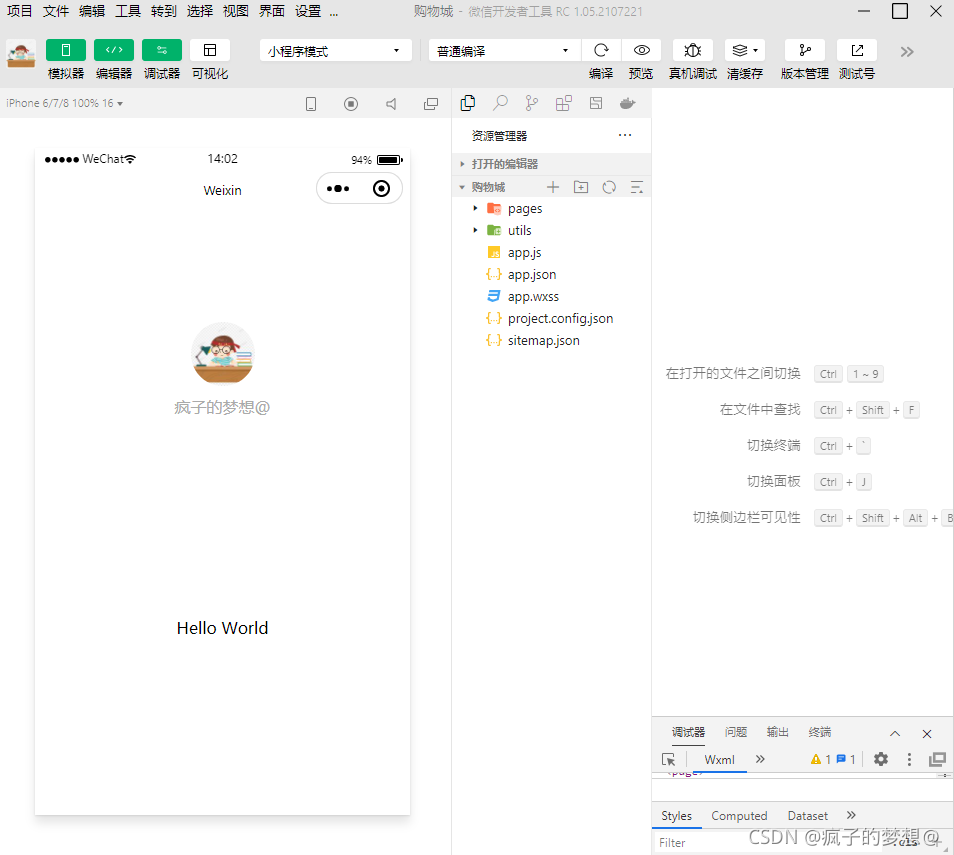
Task: Switch to the 输出 tab
Action: pyautogui.click(x=778, y=732)
